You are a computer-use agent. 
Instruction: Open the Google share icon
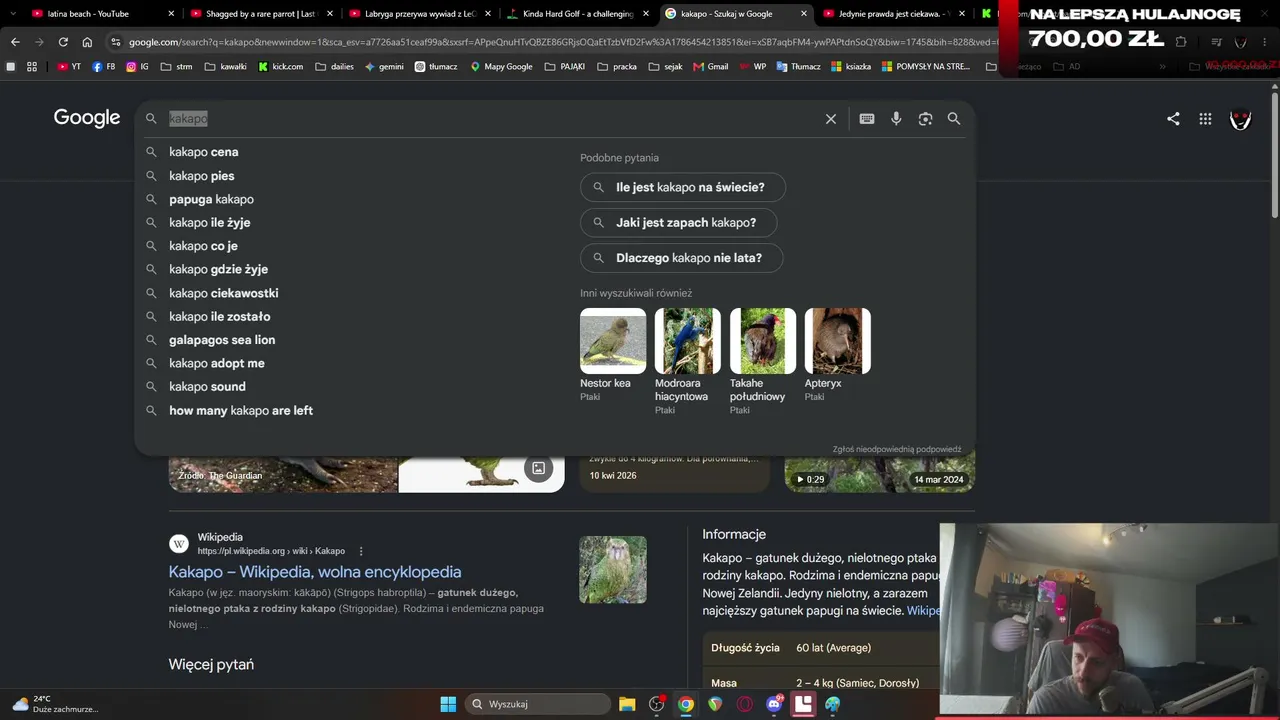coord(1173,119)
